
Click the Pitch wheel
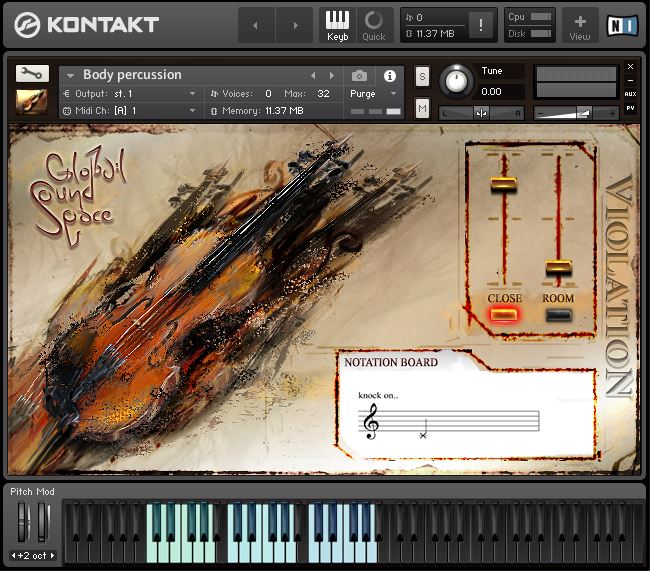coord(24,521)
